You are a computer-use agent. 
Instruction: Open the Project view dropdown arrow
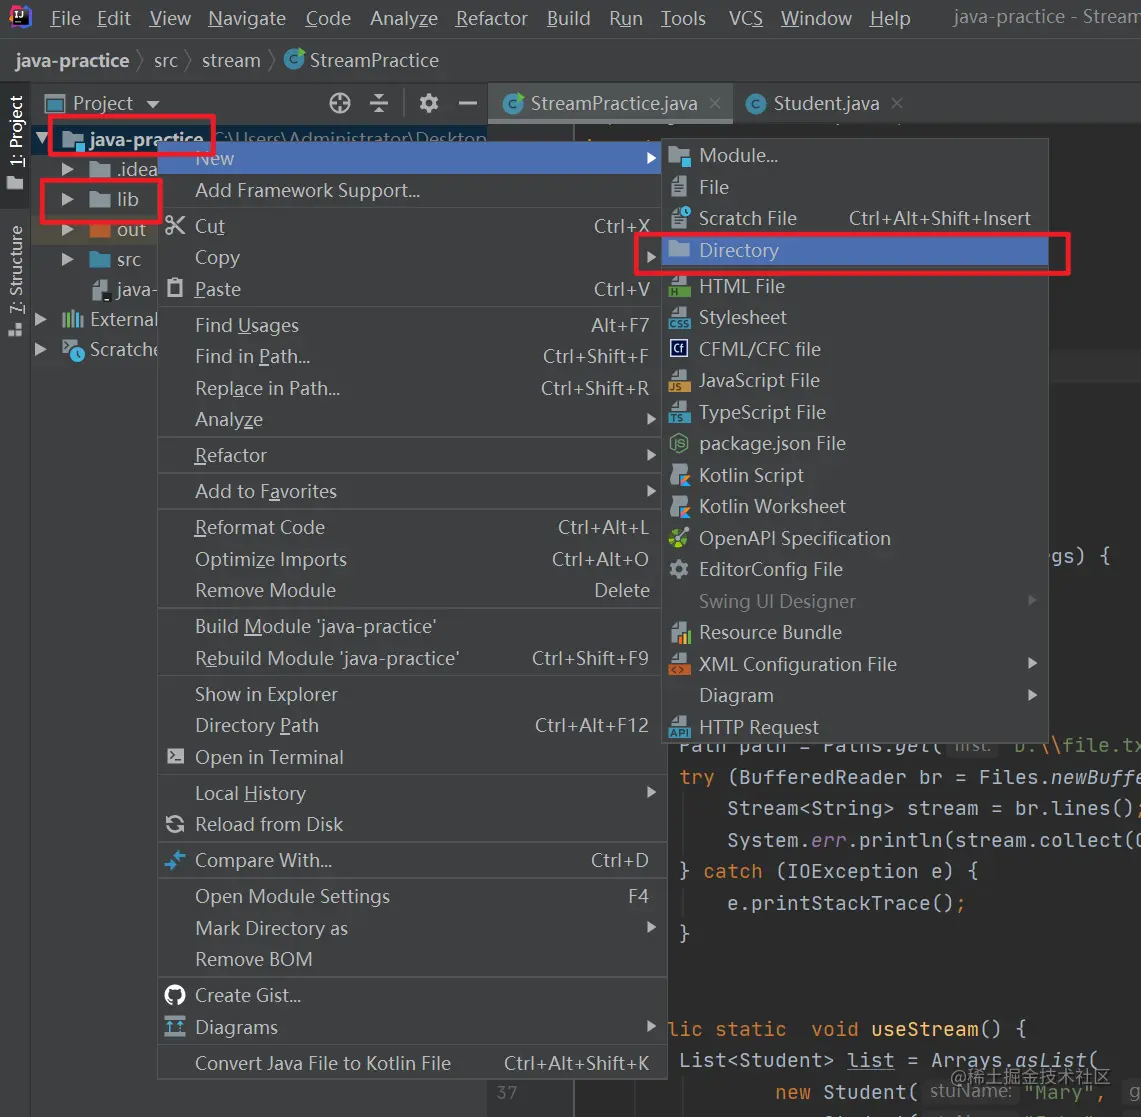153,104
